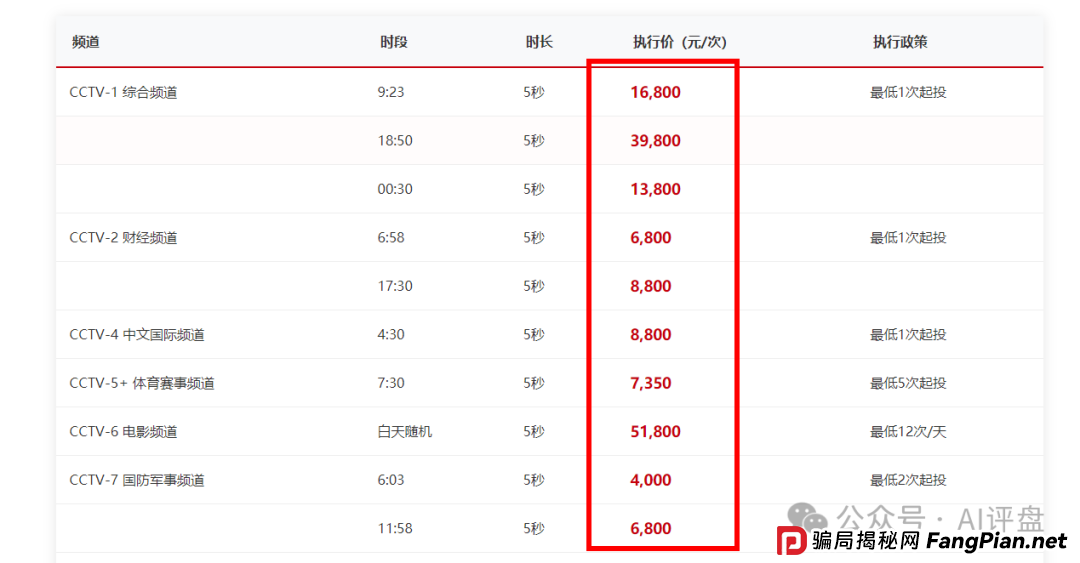The height and width of the screenshot is (563, 1080).
Task: Select the CCTV-2 财经频道 channel name
Action: [123, 238]
